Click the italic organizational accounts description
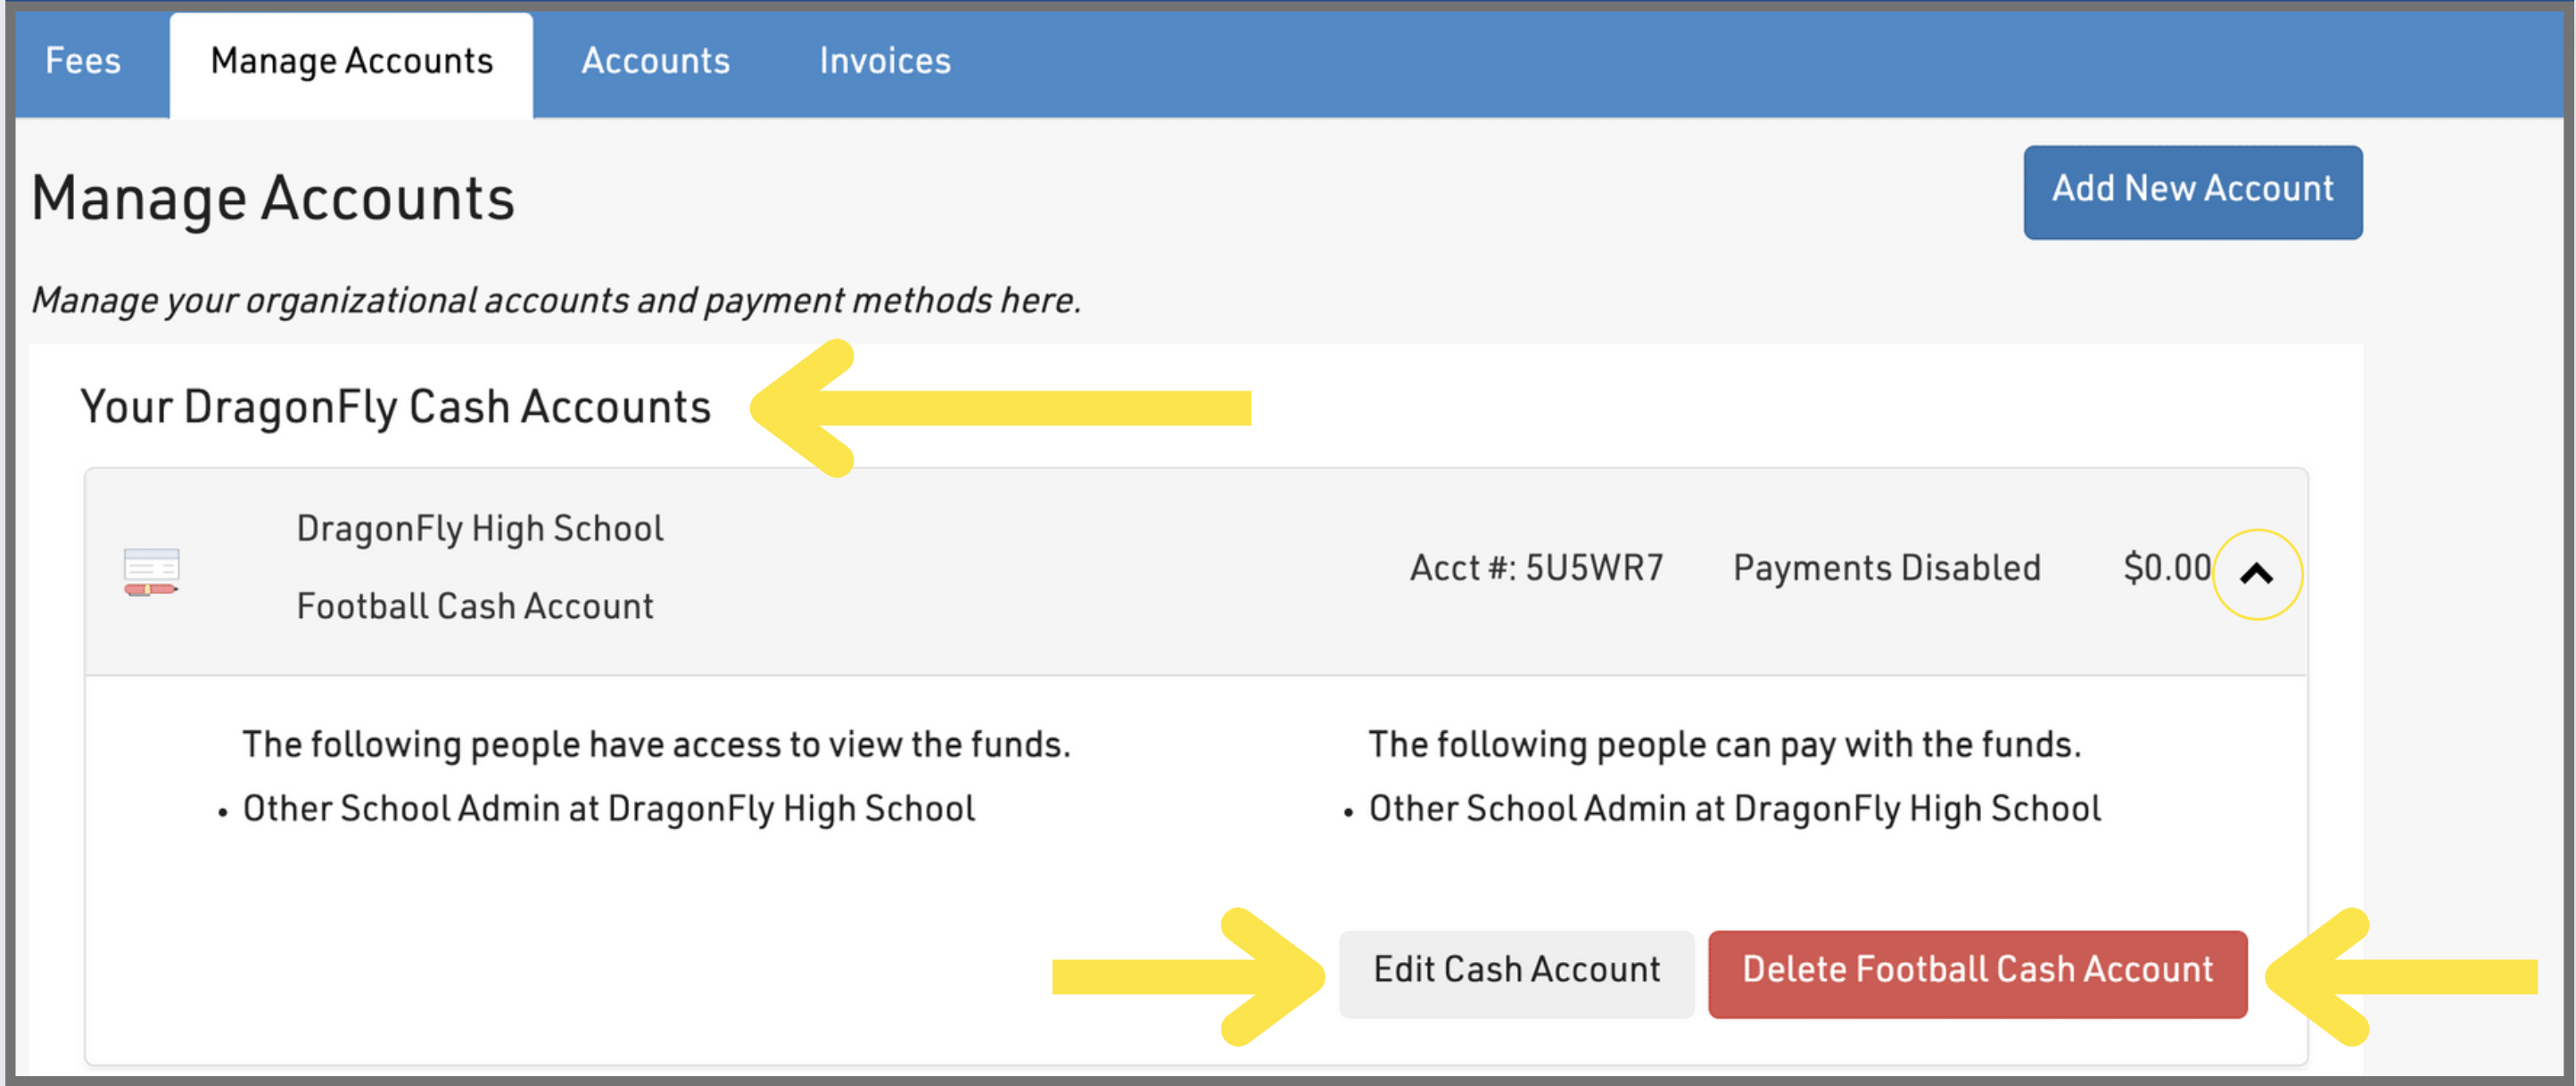The height and width of the screenshot is (1086, 2576). (556, 300)
